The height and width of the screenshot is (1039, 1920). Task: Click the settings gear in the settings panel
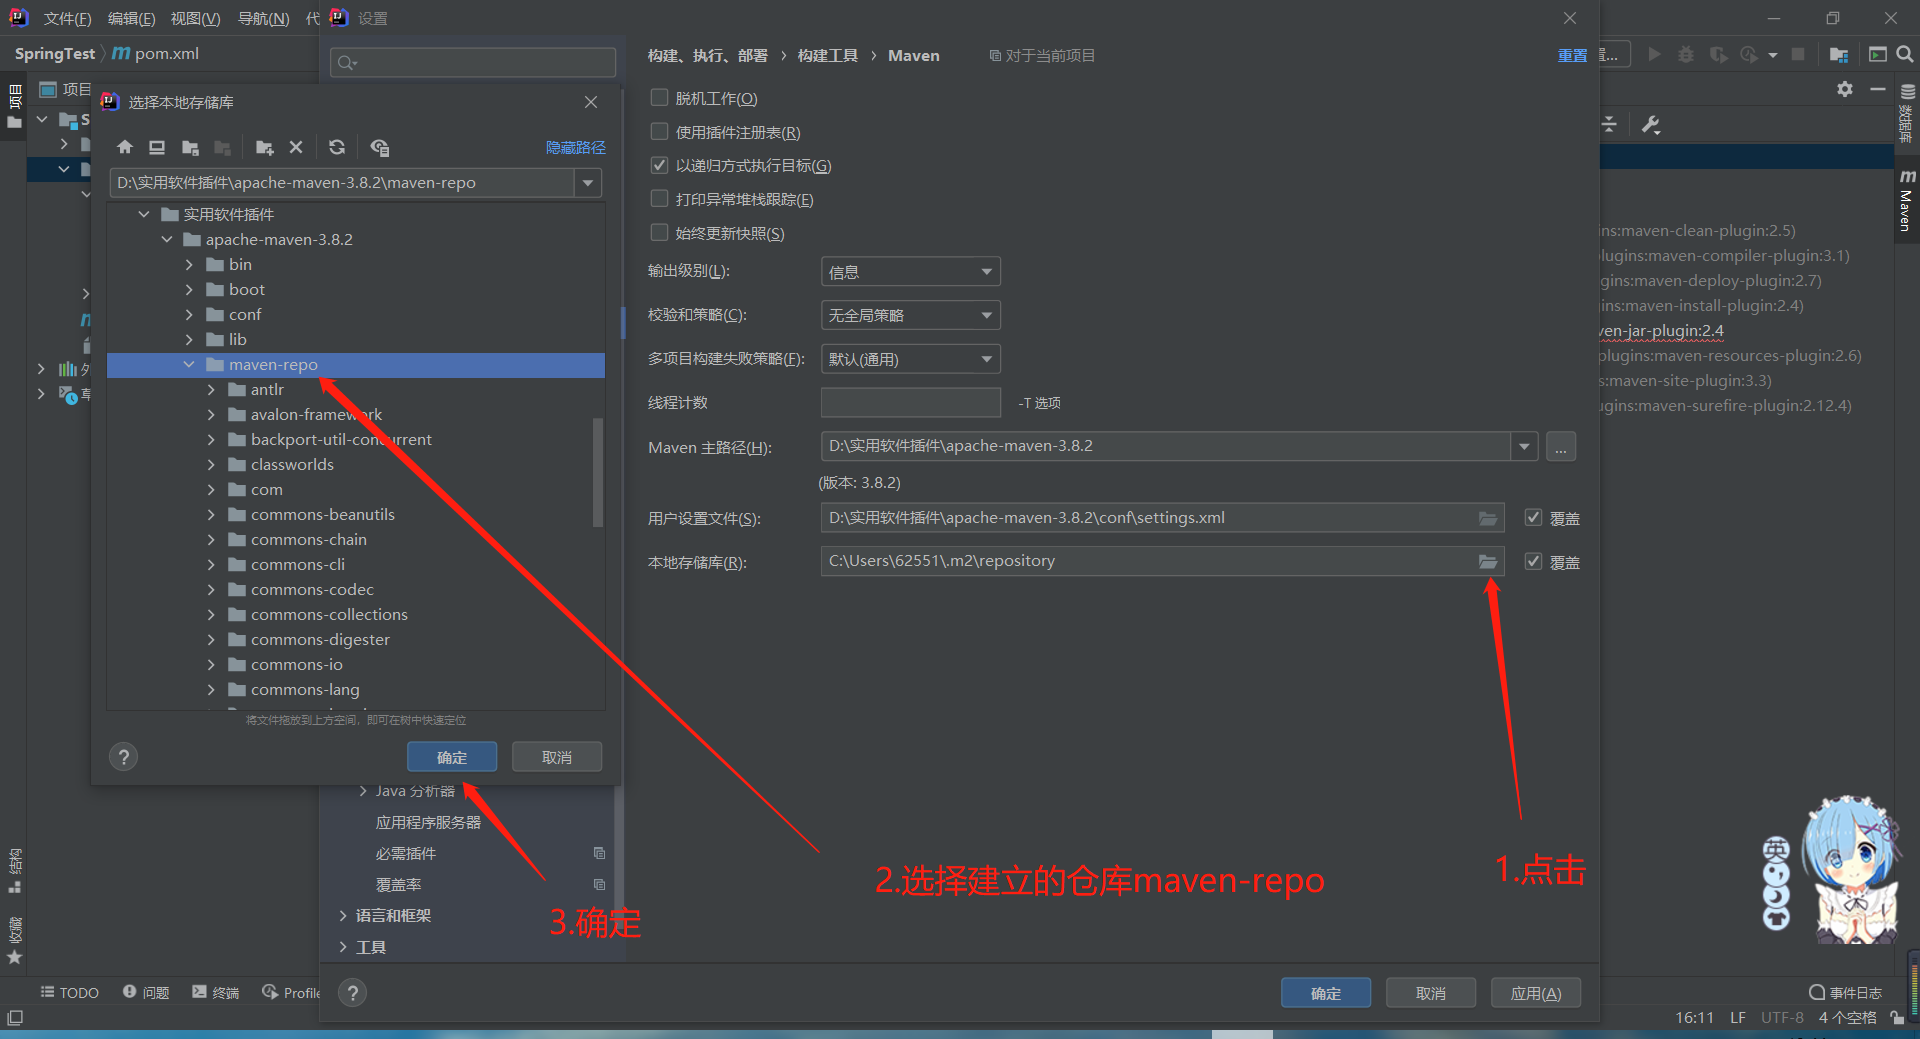pos(1844,89)
